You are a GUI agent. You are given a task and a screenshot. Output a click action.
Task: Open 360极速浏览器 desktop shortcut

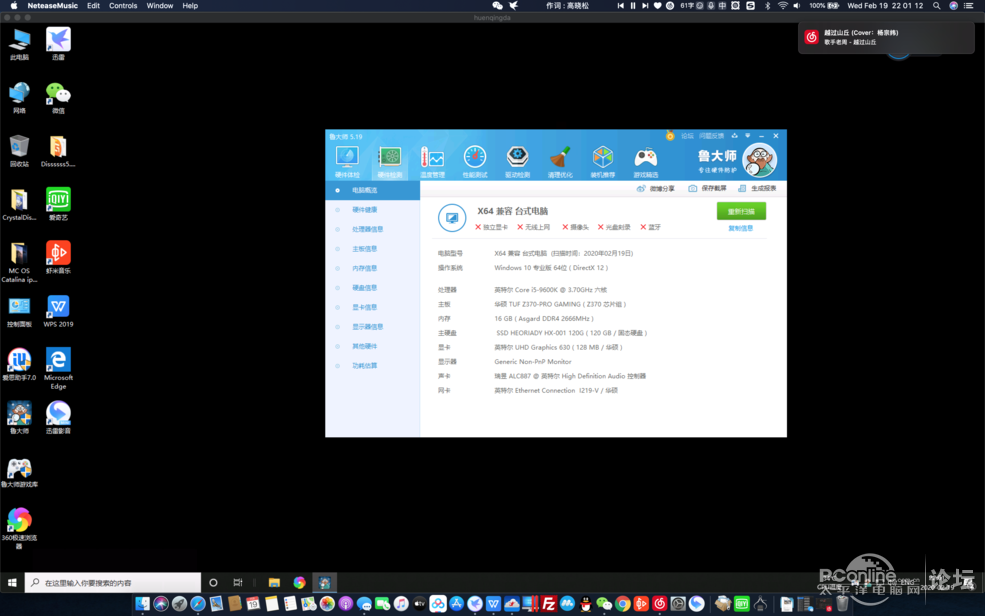(19, 529)
